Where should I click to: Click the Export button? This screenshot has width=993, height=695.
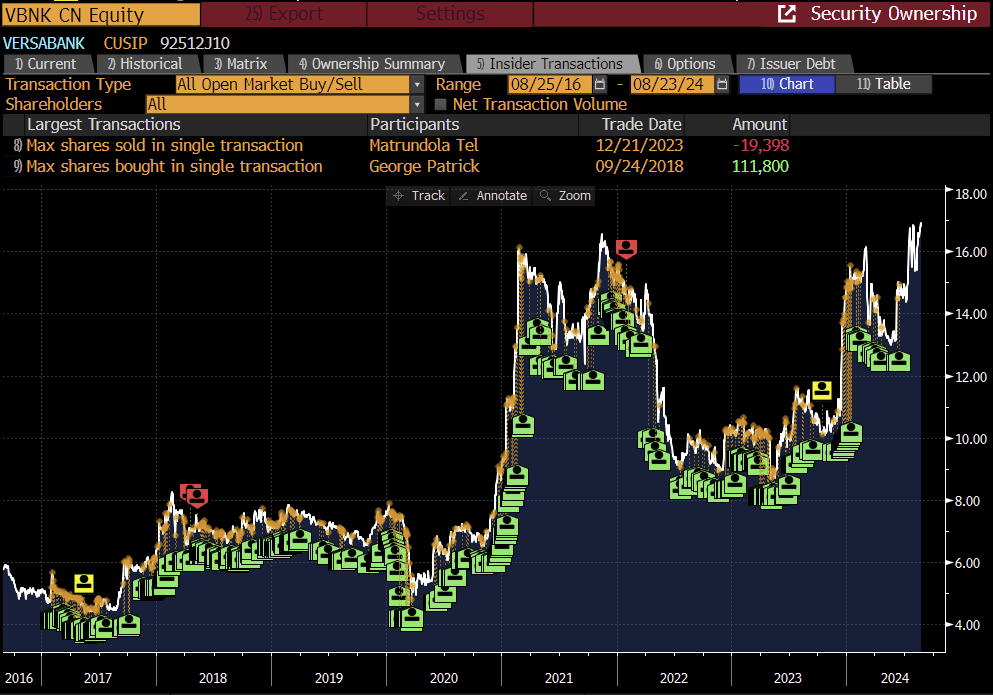coord(284,14)
